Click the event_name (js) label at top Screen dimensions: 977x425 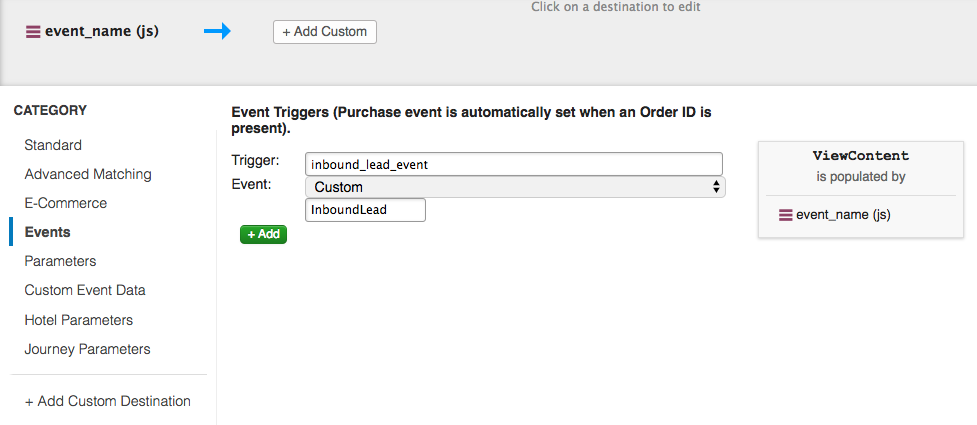click(102, 32)
